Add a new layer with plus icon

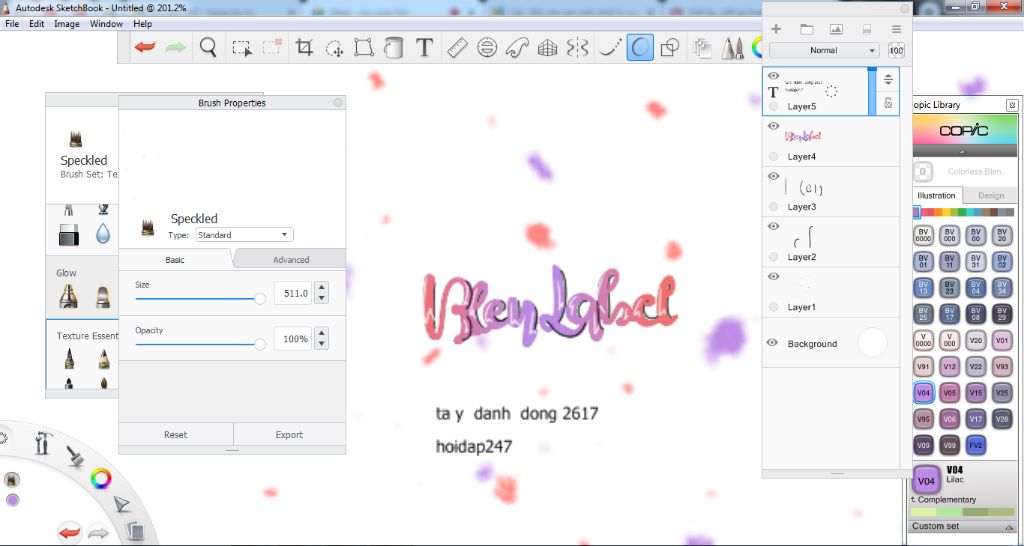click(x=776, y=29)
